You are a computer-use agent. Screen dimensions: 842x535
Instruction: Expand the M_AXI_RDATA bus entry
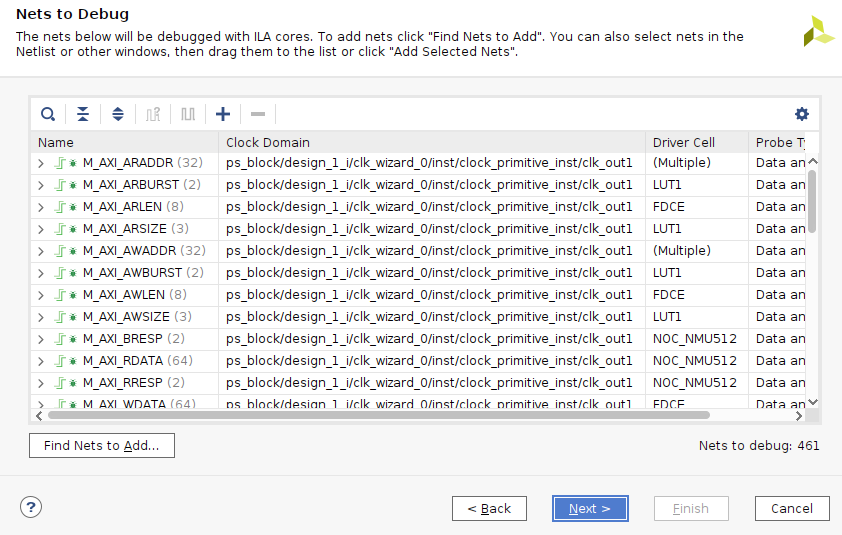click(41, 361)
